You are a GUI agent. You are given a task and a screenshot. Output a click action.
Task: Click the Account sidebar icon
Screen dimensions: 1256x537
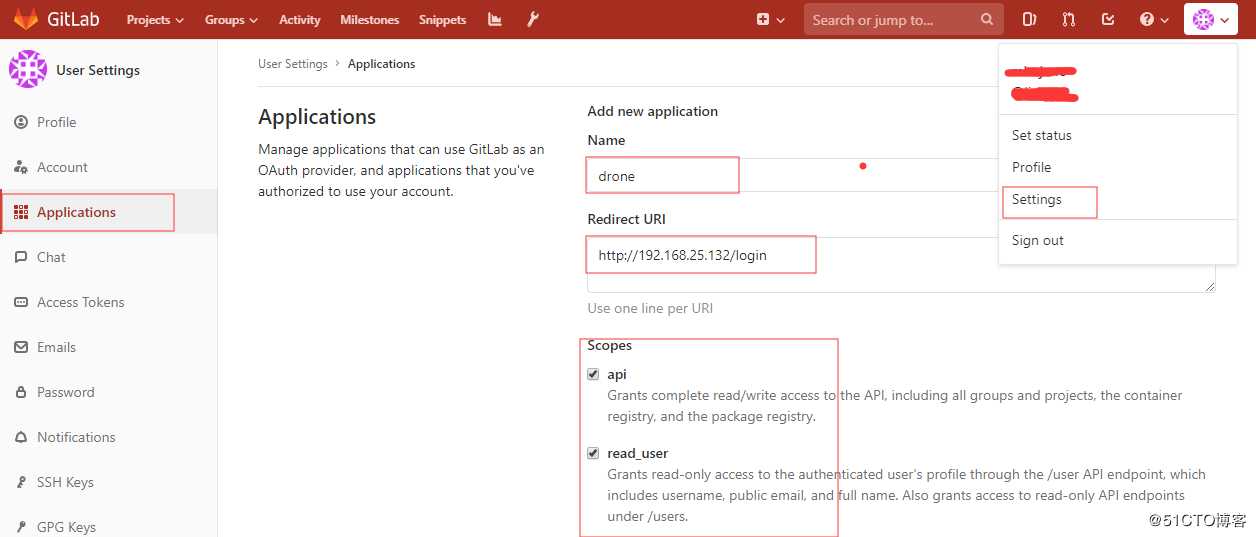(x=20, y=167)
